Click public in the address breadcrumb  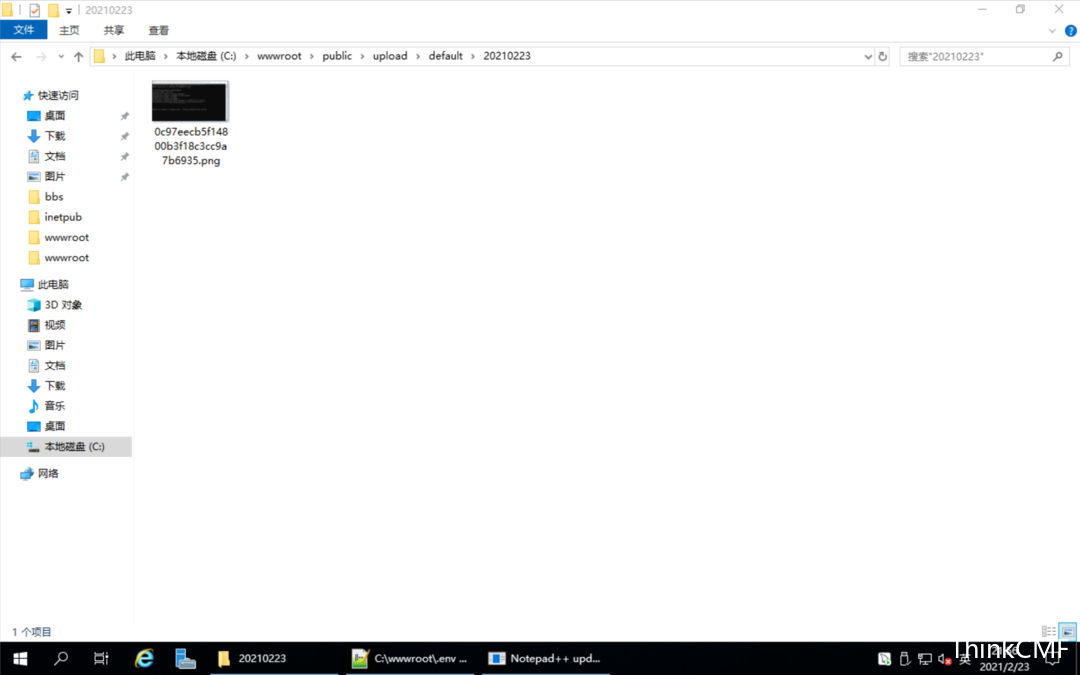(x=337, y=56)
